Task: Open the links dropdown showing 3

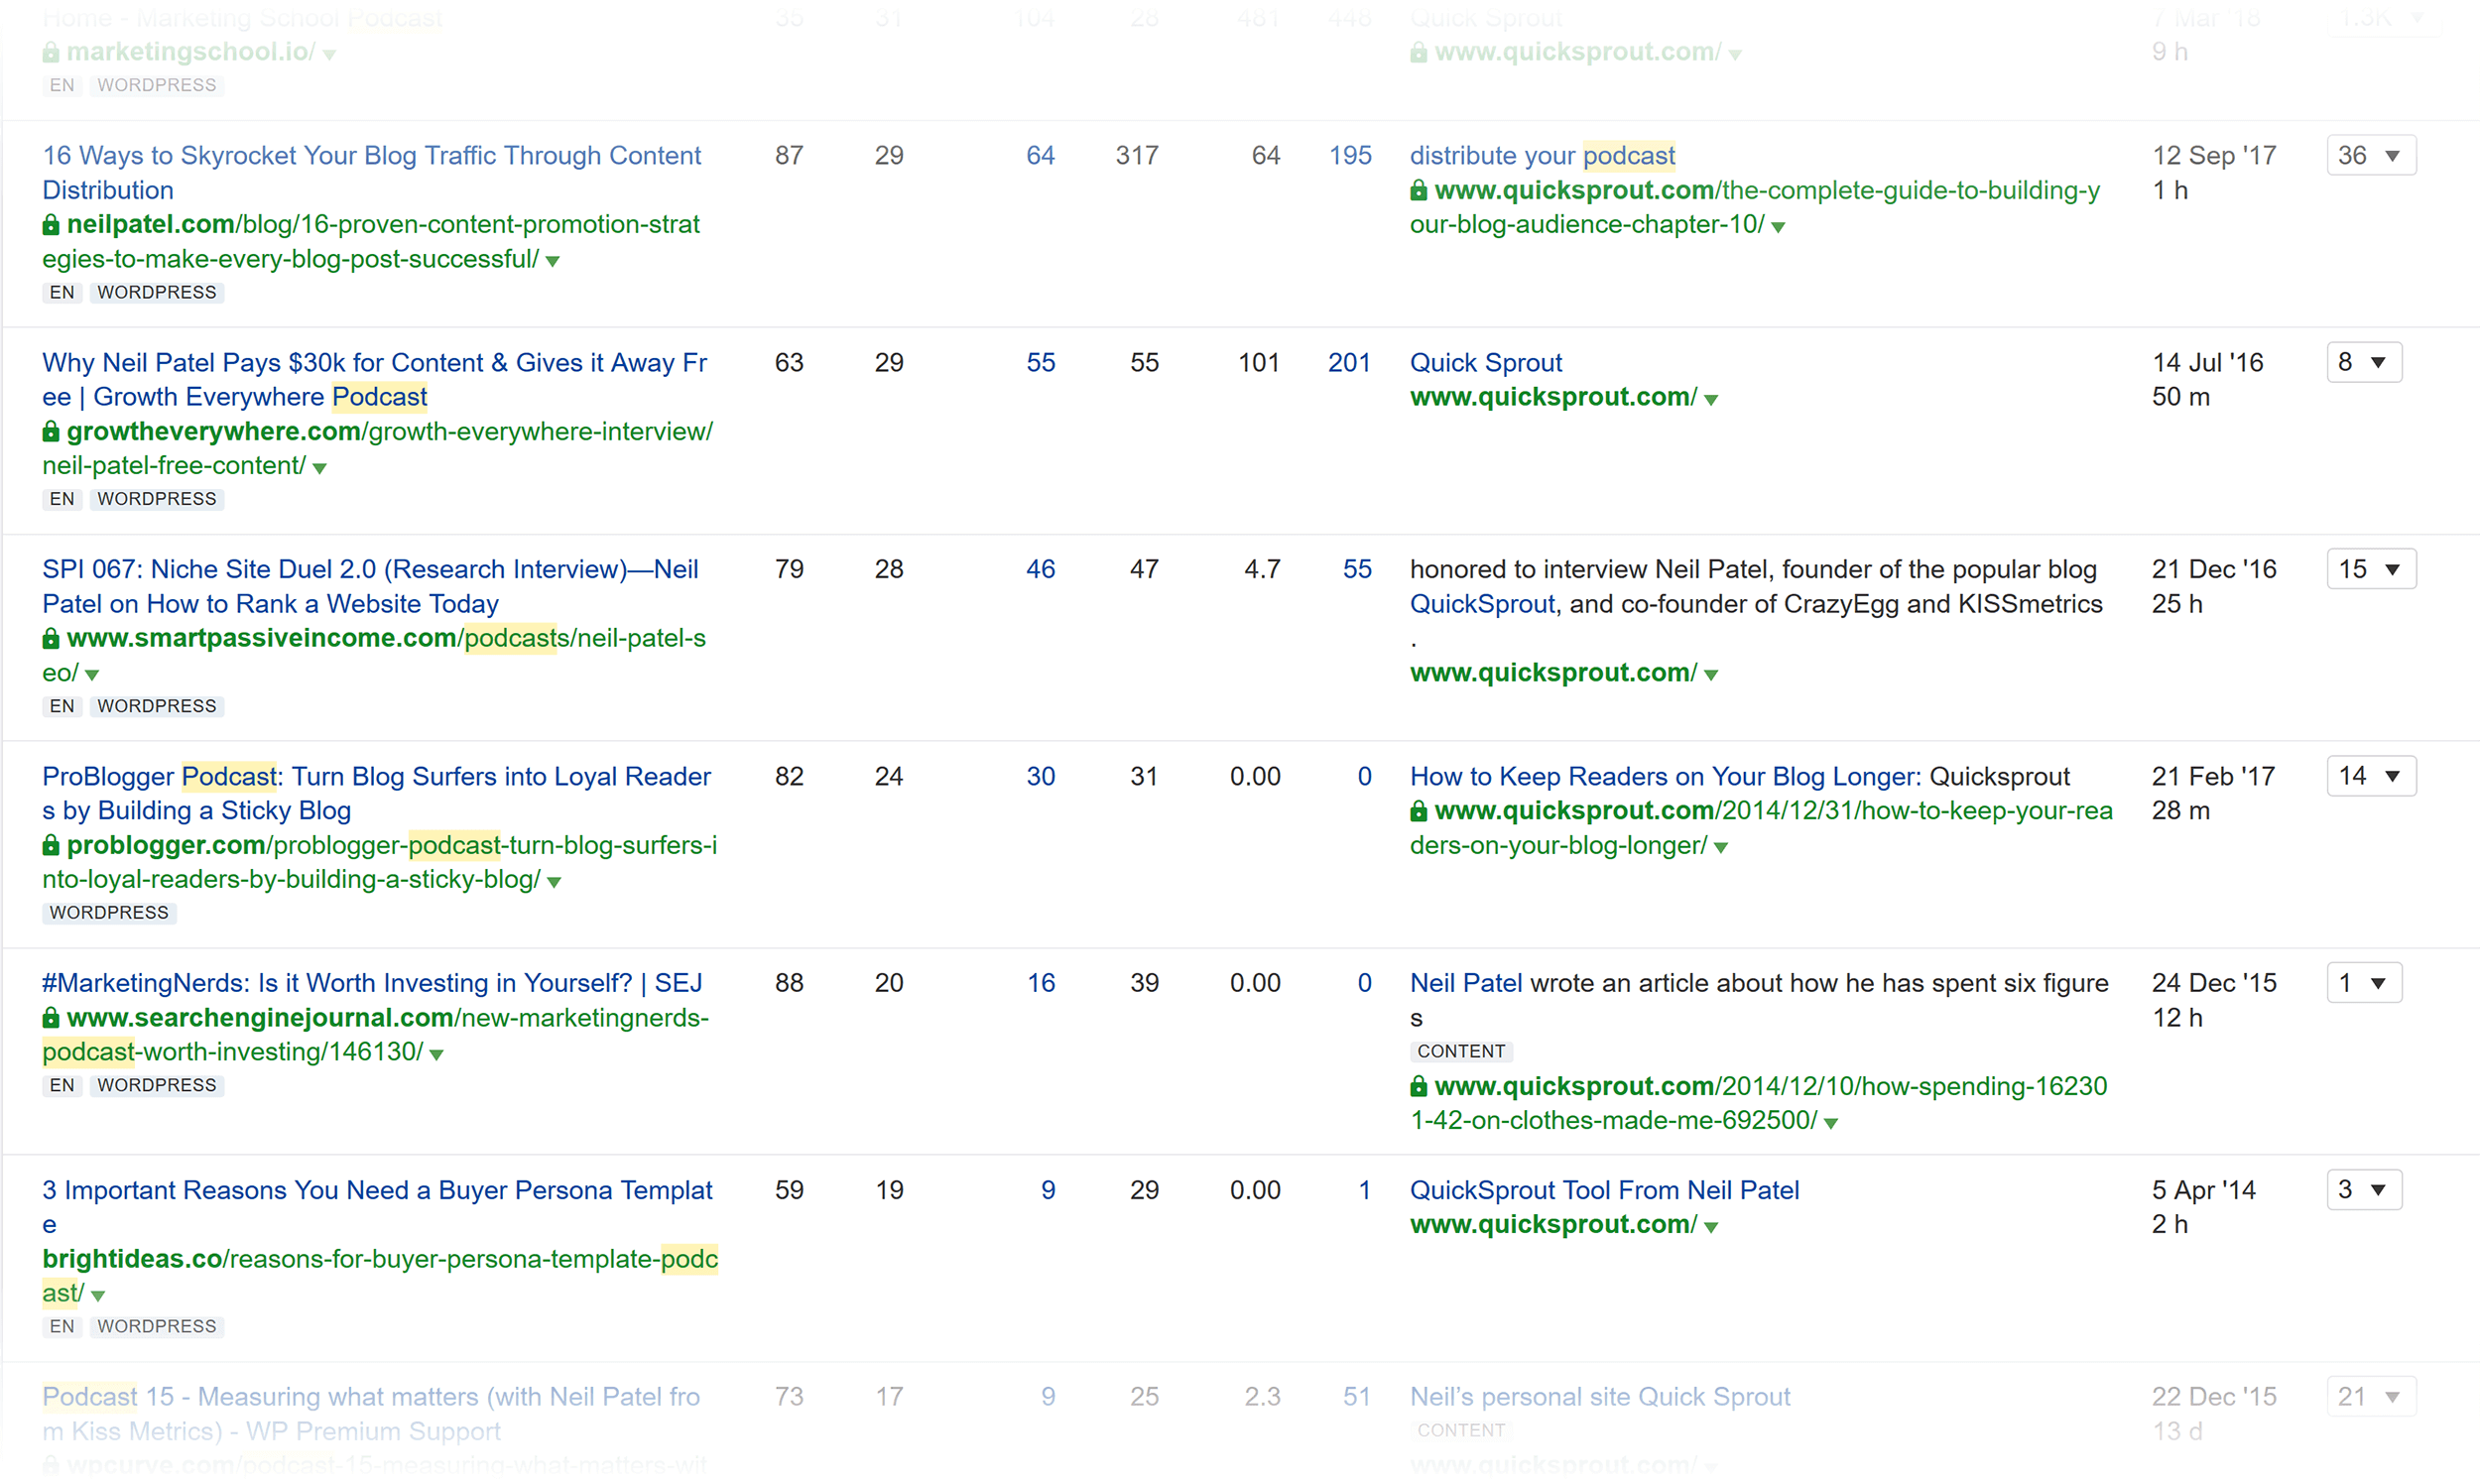Action: 2364,1190
